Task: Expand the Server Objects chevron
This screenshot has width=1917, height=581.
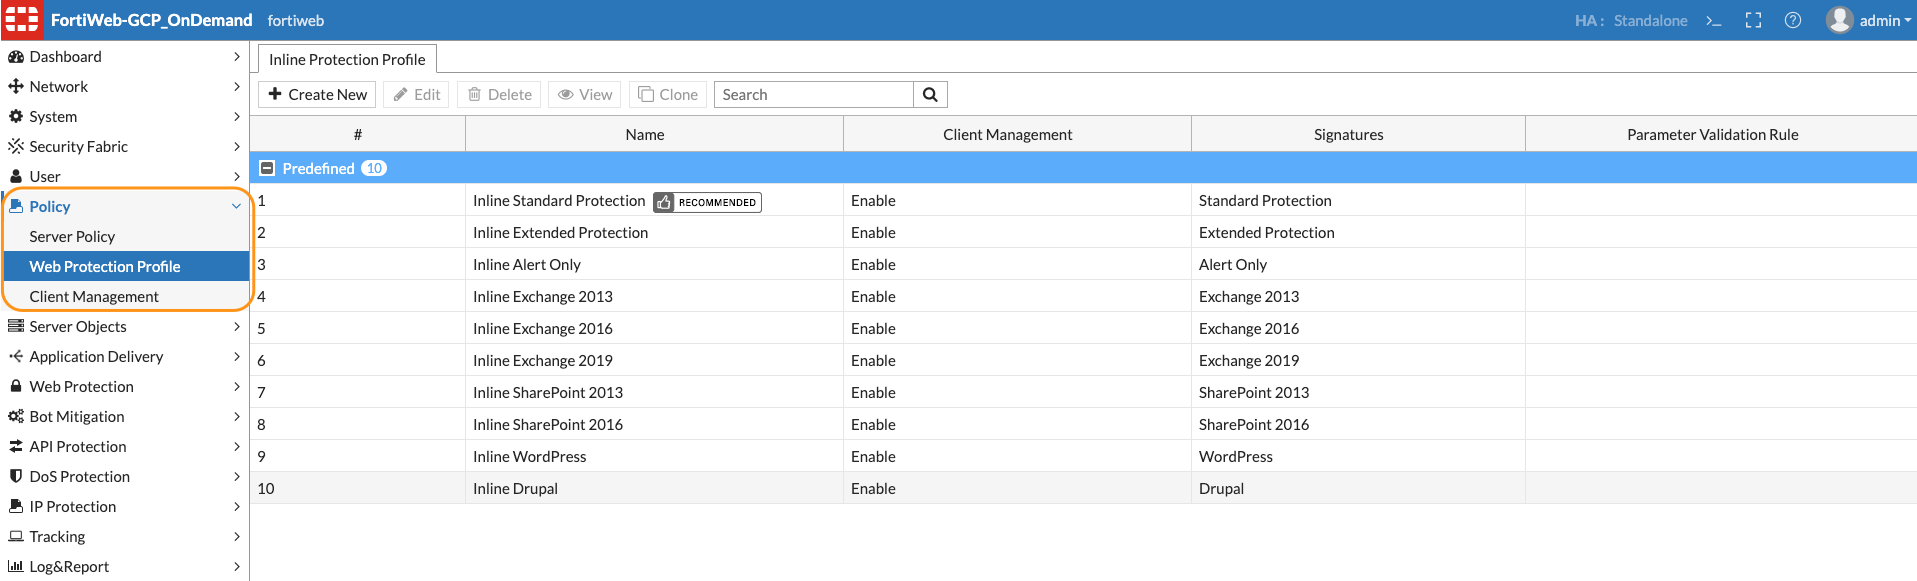Action: click(x=236, y=327)
